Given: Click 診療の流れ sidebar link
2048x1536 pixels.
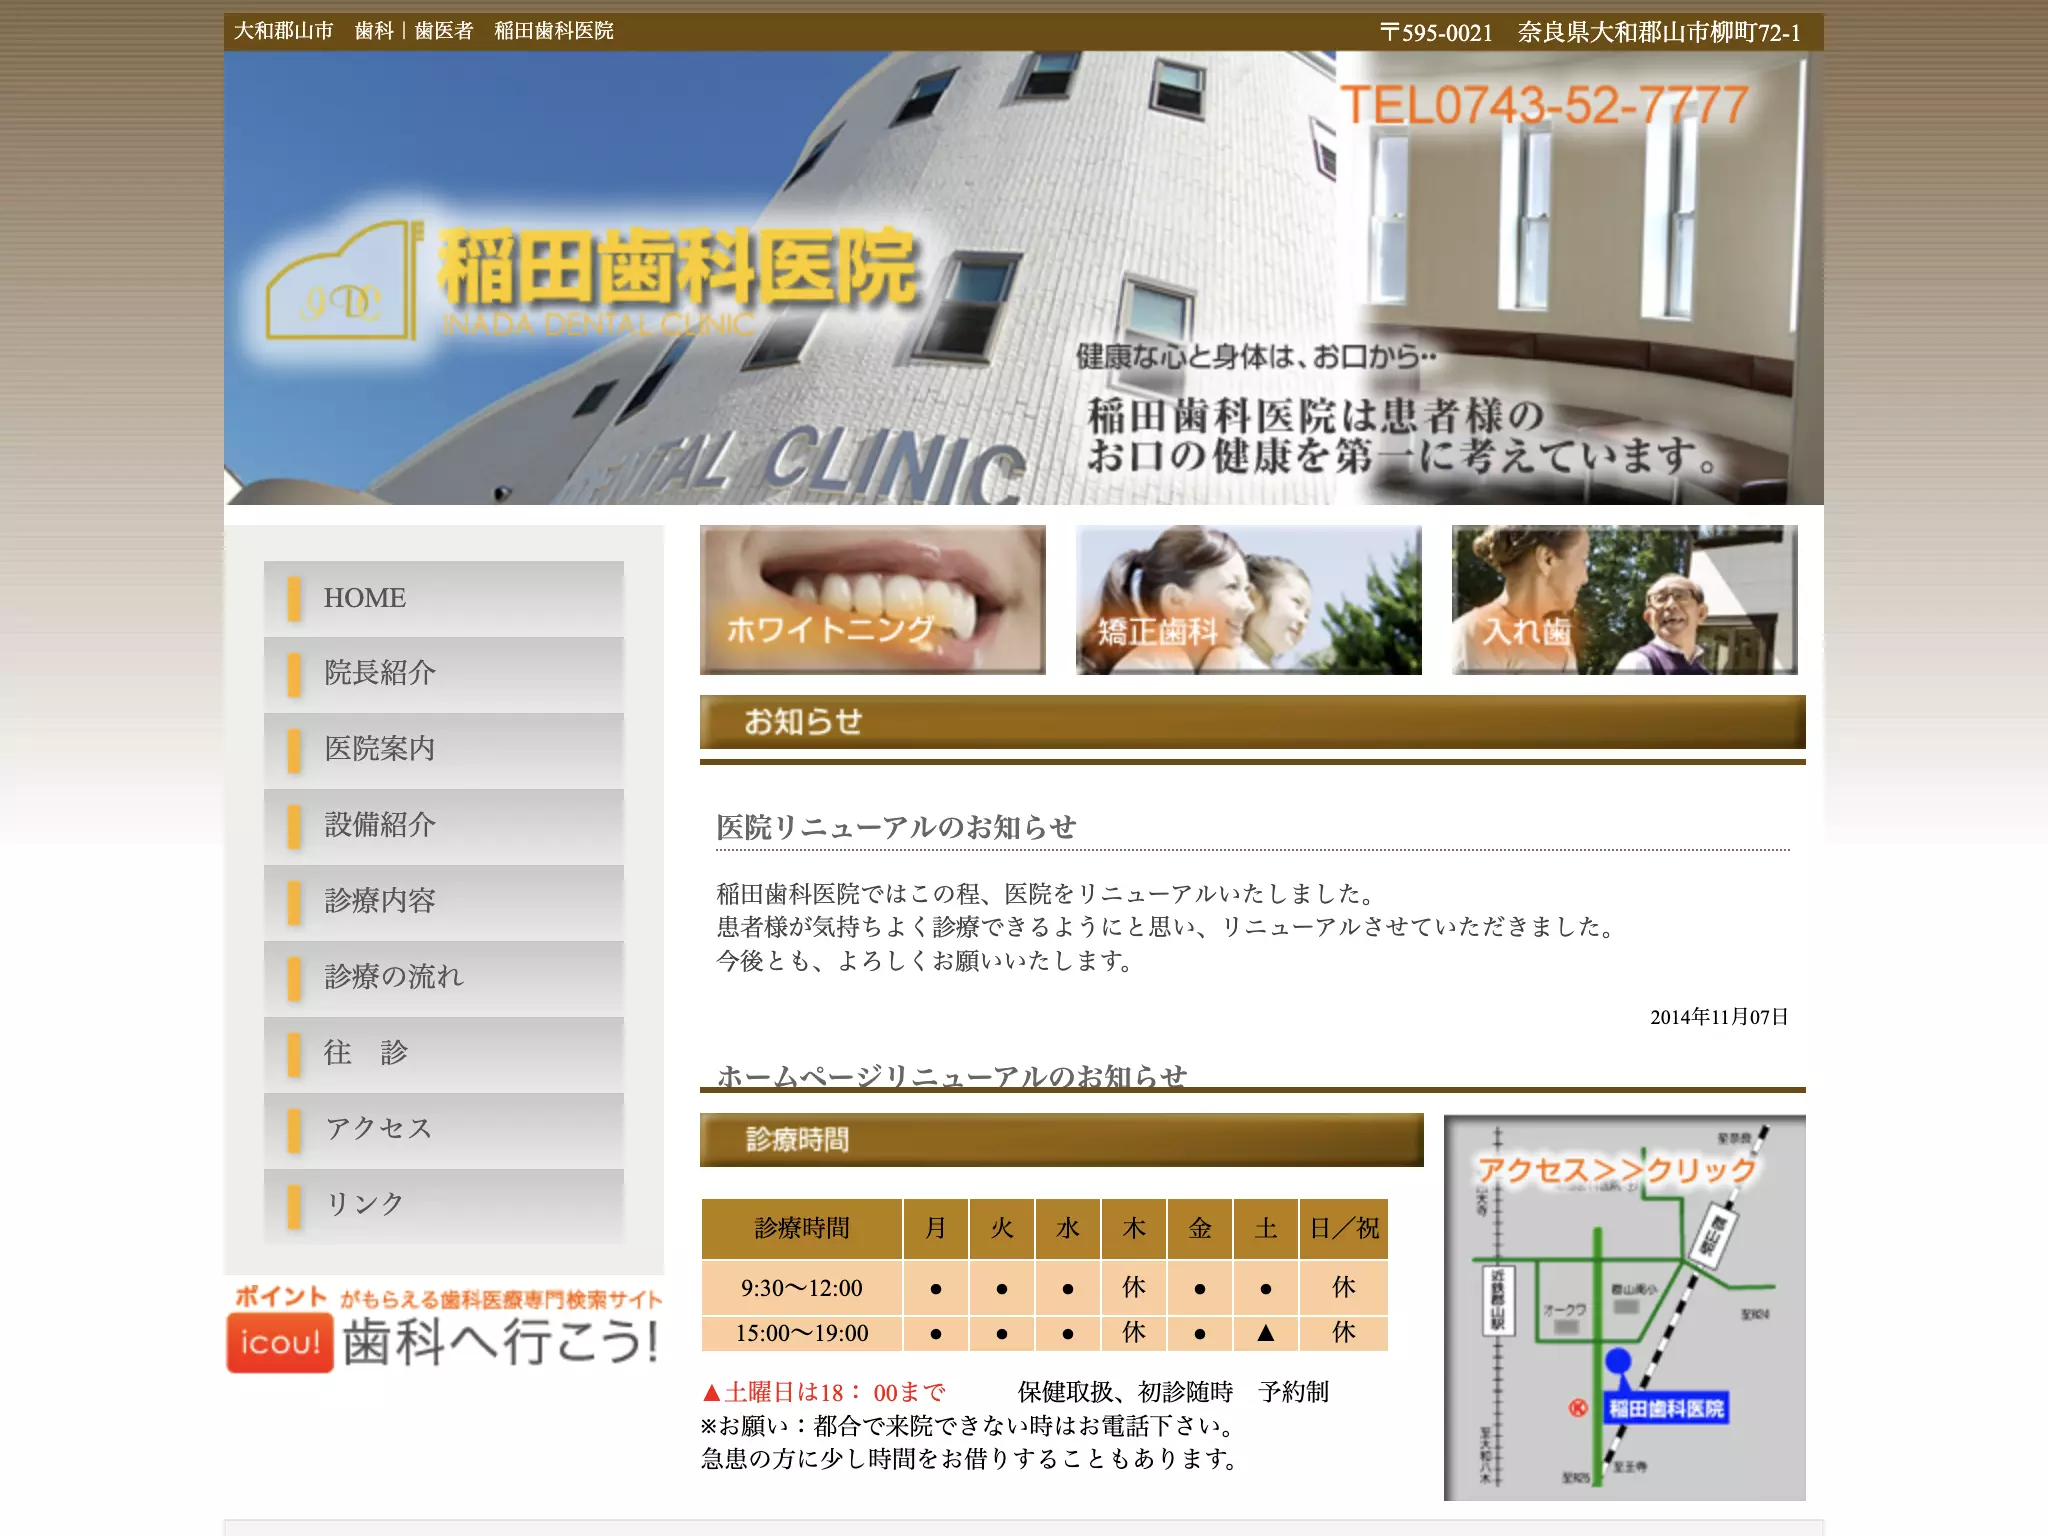Looking at the screenshot, I should pyautogui.click(x=443, y=978).
